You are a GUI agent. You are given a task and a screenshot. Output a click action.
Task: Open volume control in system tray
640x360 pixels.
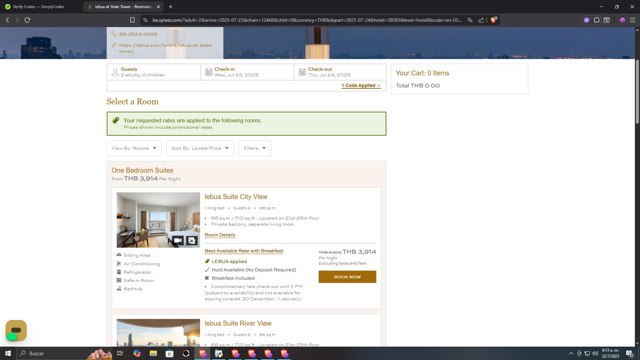(595, 353)
